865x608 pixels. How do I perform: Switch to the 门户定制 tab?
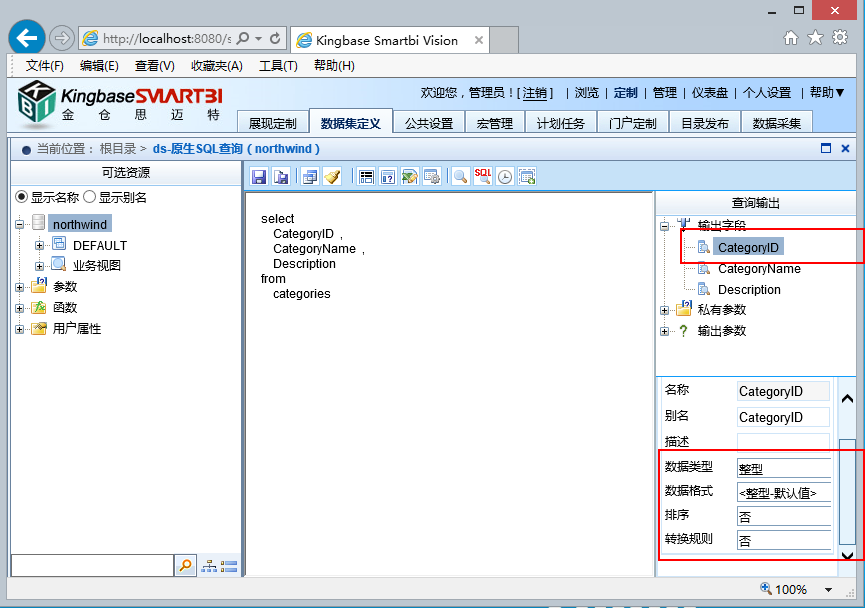click(633, 122)
